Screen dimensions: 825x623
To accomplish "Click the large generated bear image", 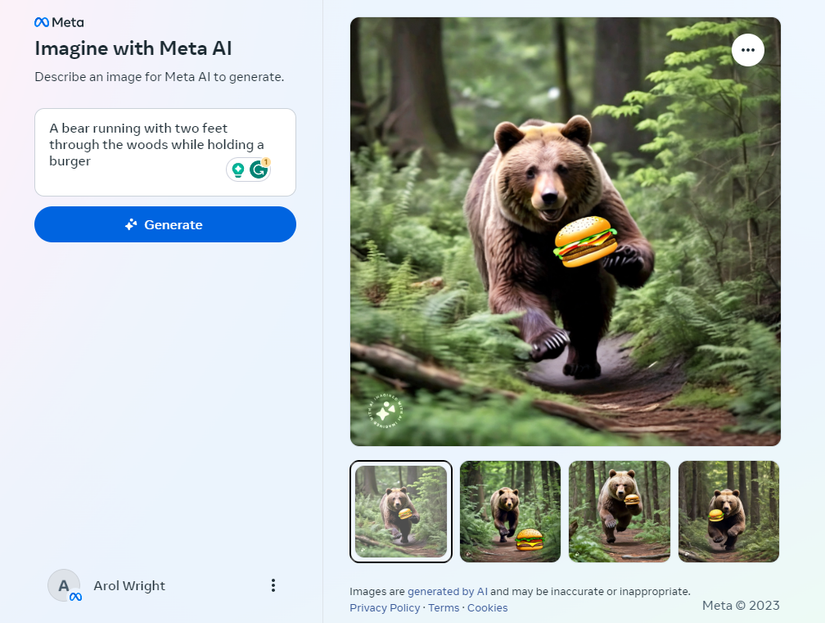I will pos(564,230).
